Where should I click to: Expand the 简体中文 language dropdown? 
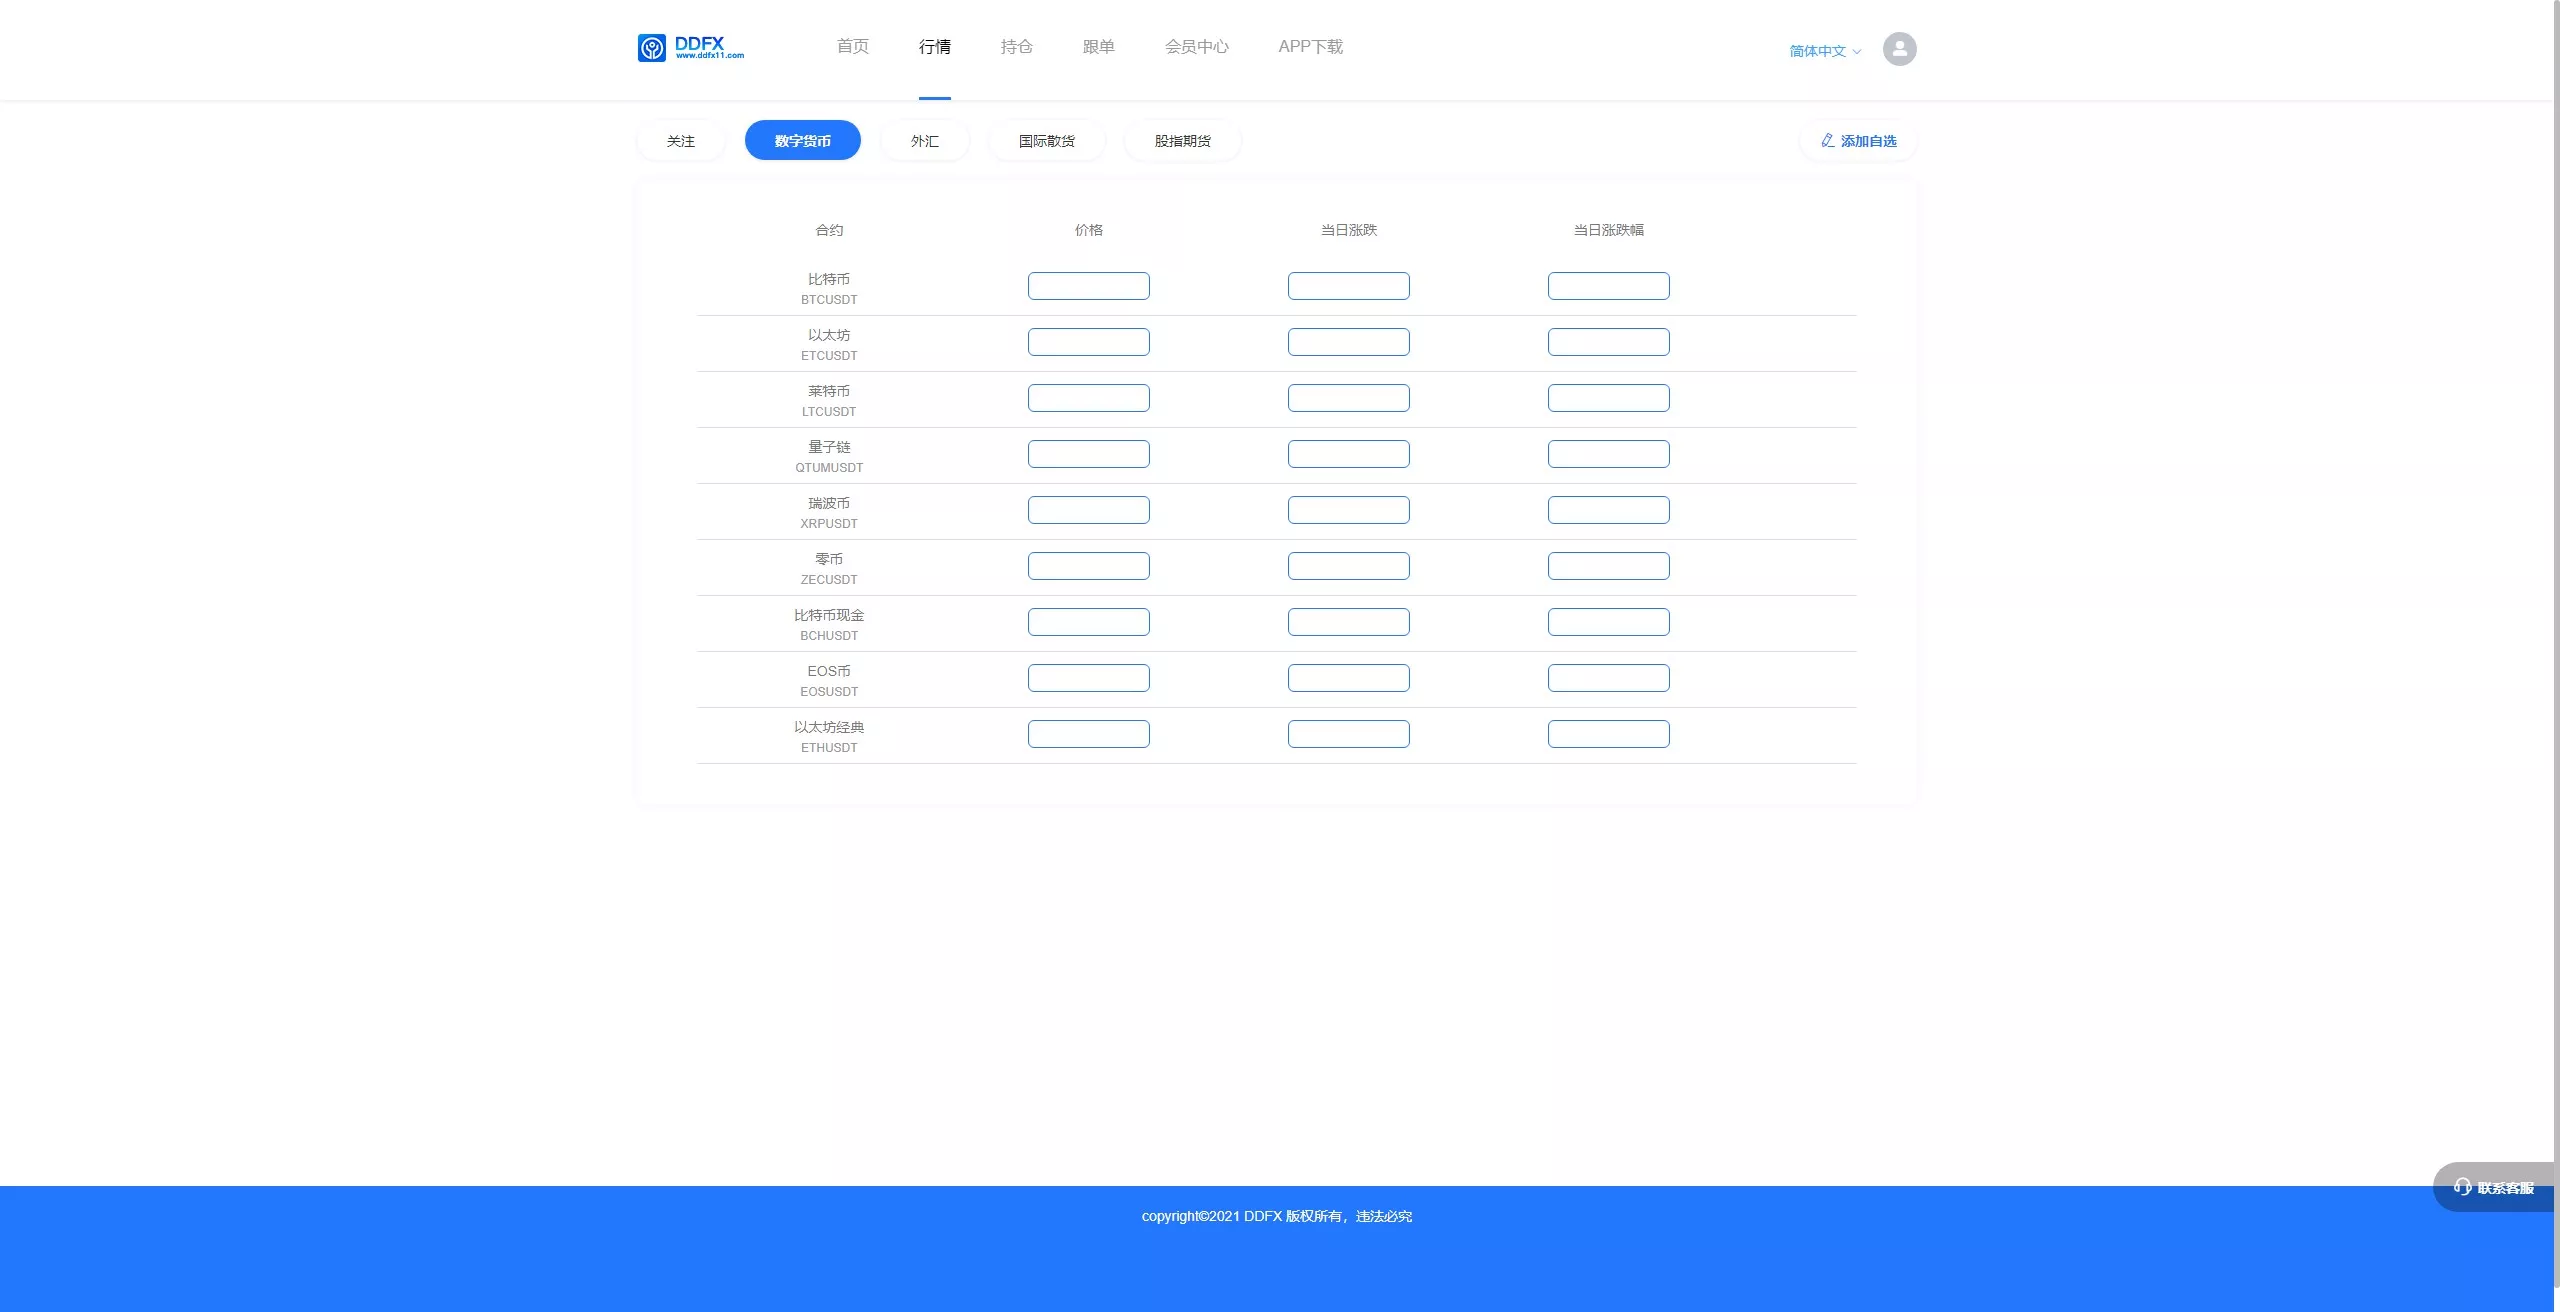[x=1825, y=51]
